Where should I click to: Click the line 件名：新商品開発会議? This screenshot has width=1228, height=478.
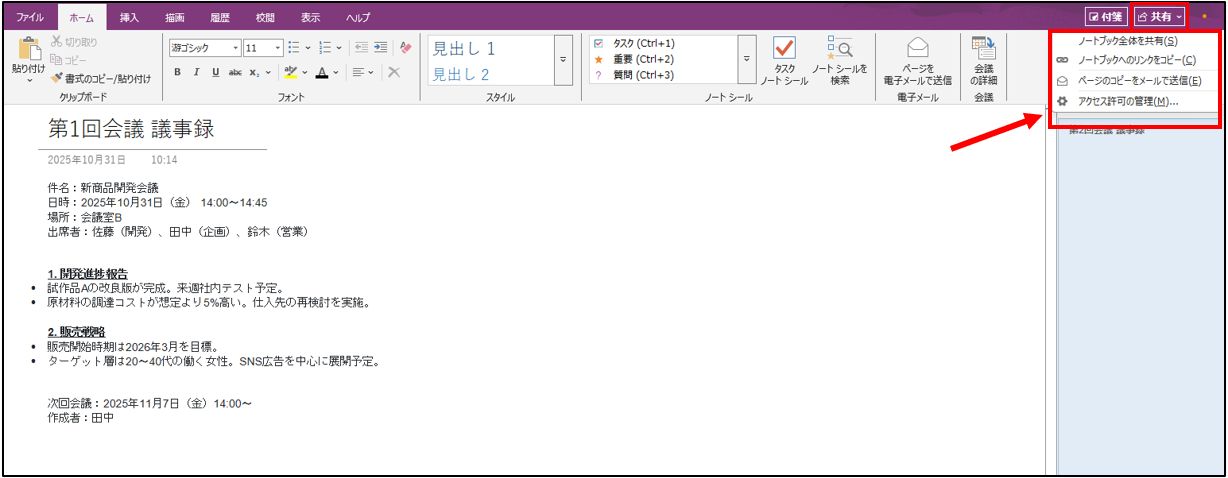tap(102, 188)
